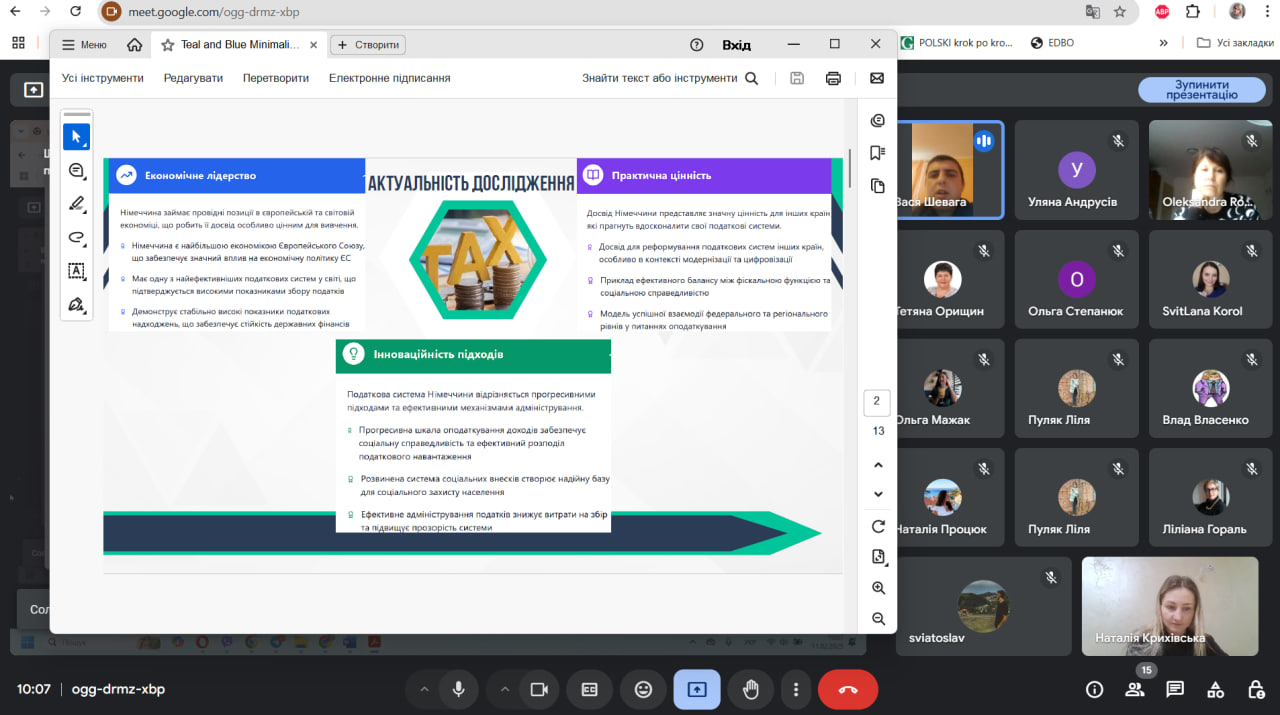Toggle the camera on or off
This screenshot has height=715, width=1280.
(x=539, y=689)
